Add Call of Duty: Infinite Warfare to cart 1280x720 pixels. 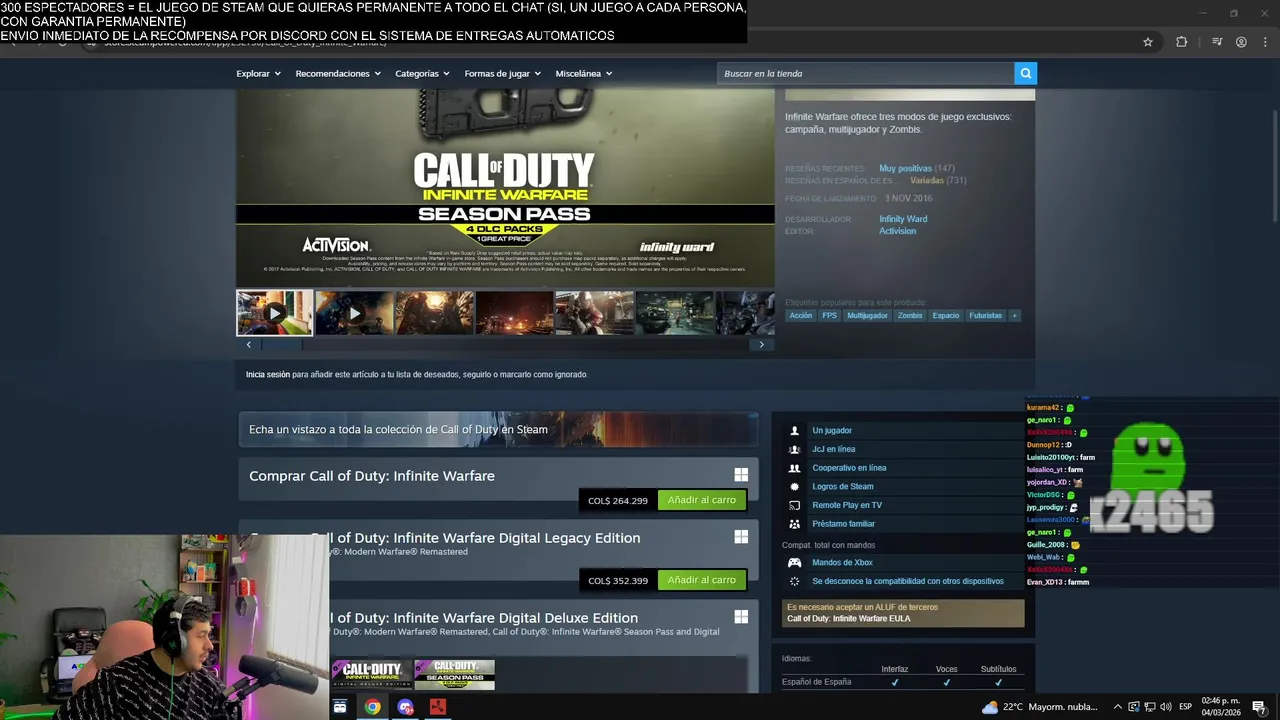[x=702, y=500]
